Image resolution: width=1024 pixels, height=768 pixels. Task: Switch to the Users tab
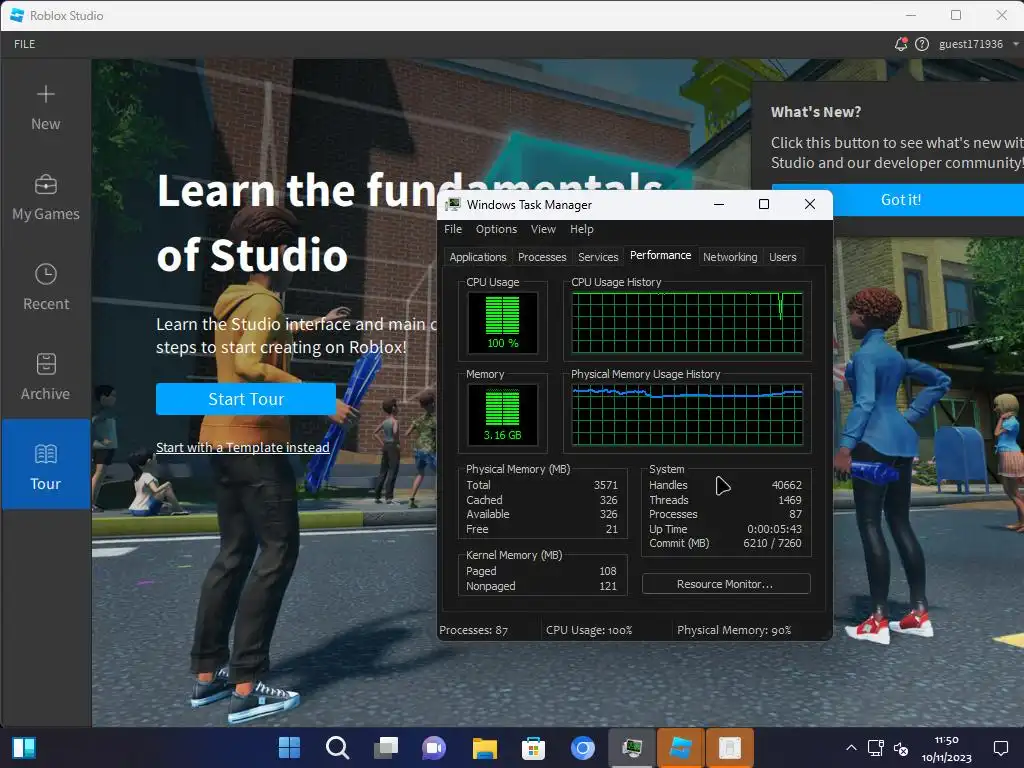(x=782, y=257)
